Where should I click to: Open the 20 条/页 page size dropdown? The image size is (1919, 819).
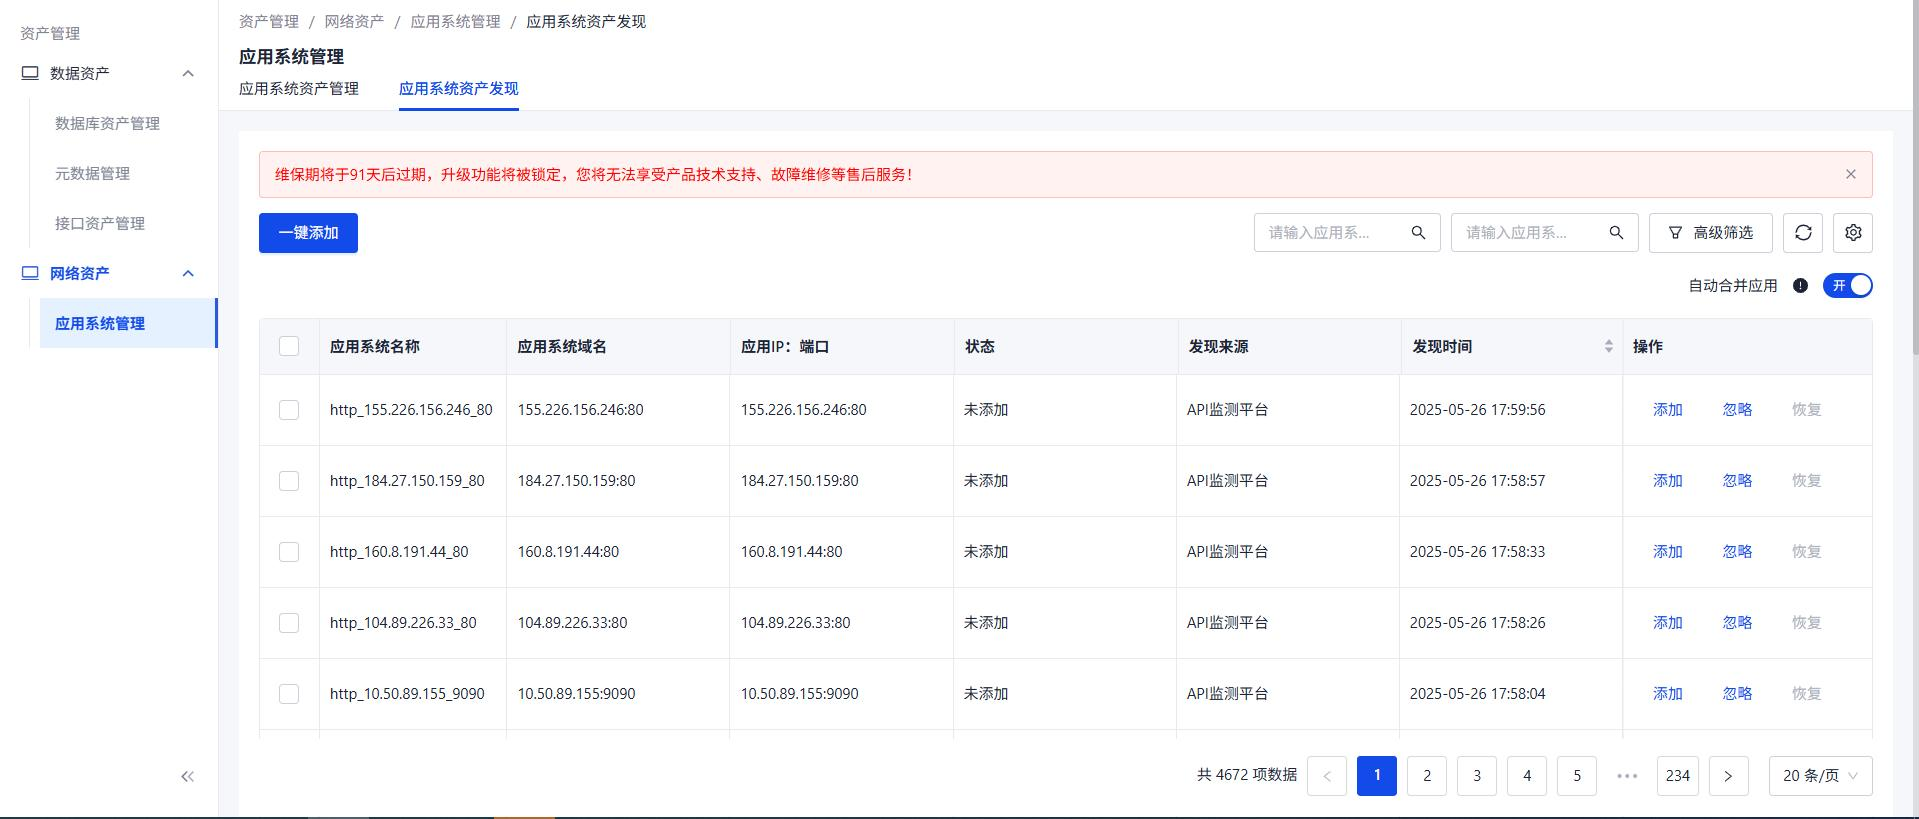click(x=1820, y=776)
